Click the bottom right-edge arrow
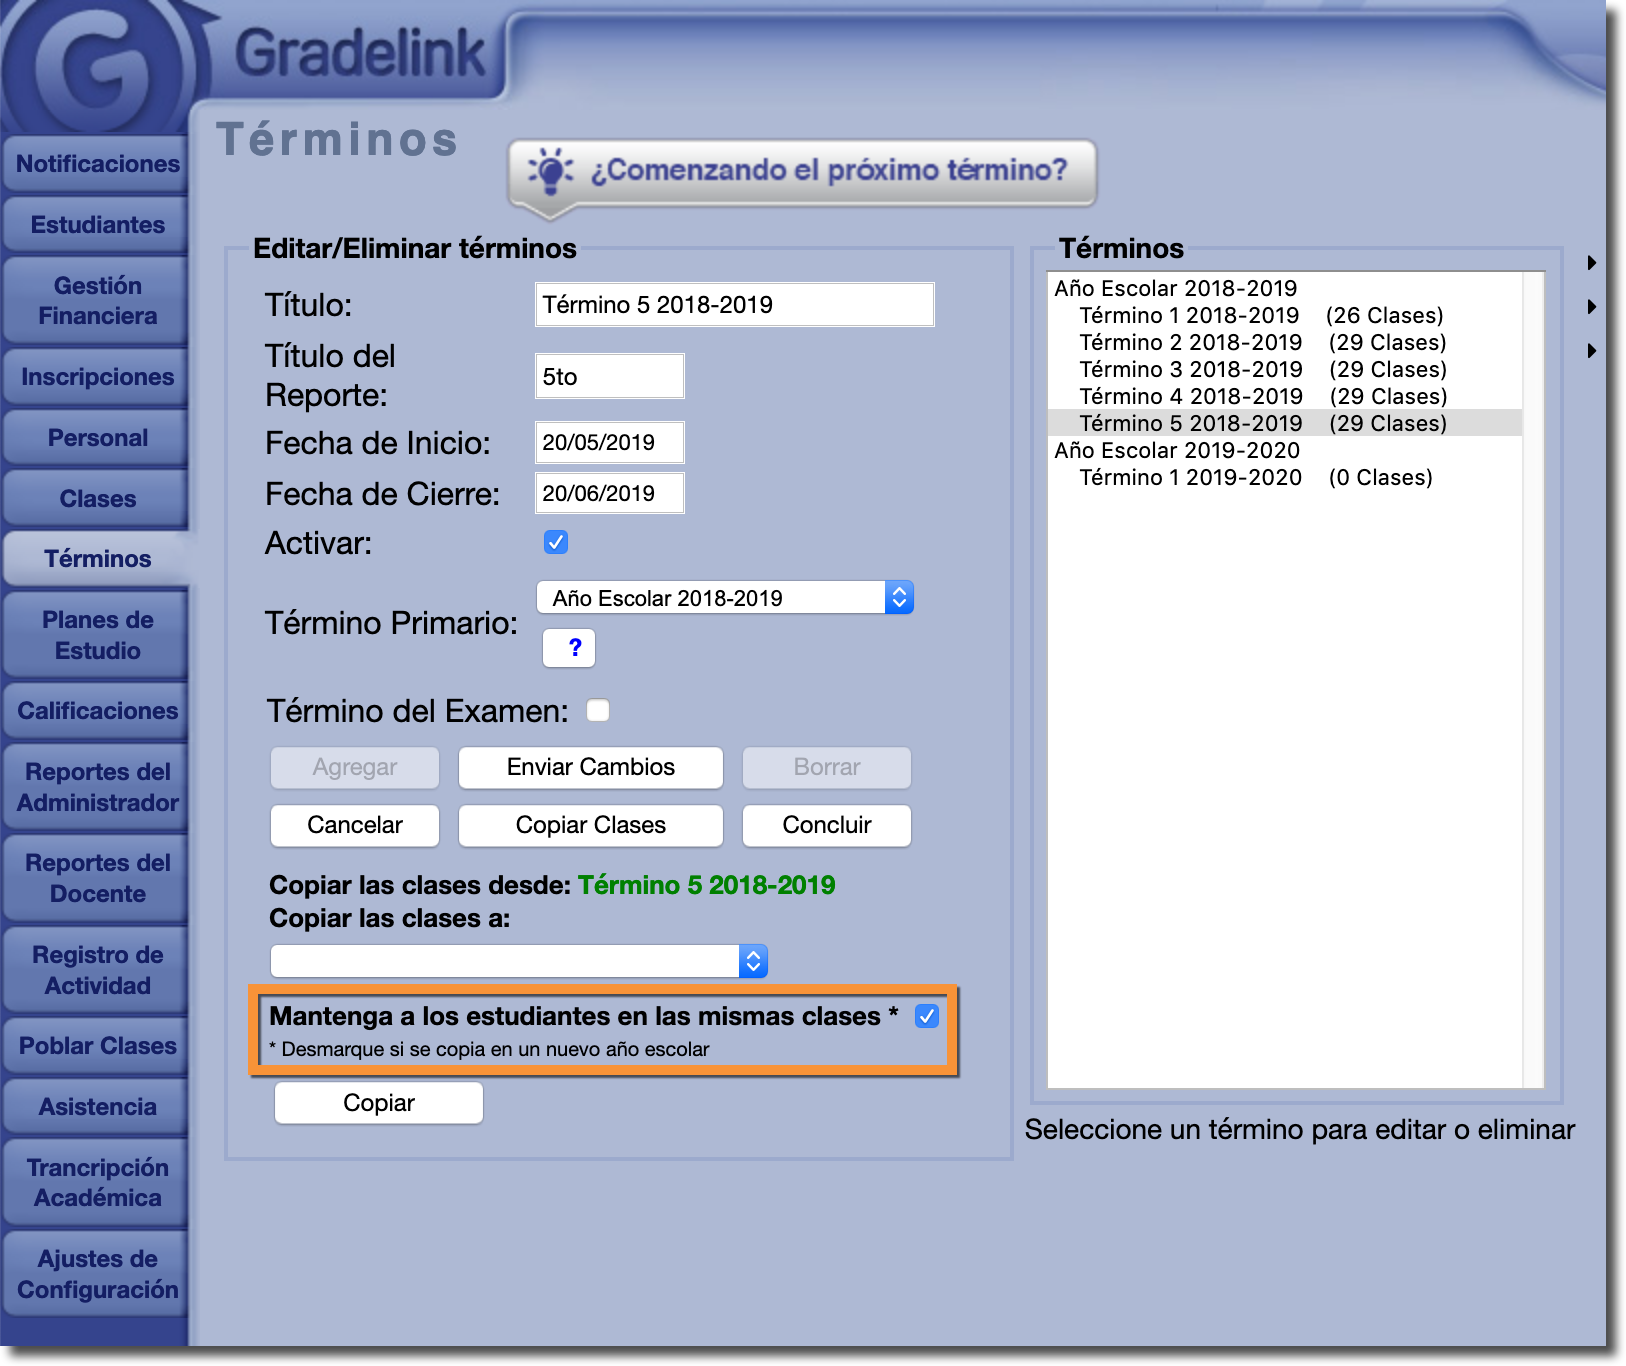Viewport: 1626px width, 1366px height. pyautogui.click(x=1591, y=351)
